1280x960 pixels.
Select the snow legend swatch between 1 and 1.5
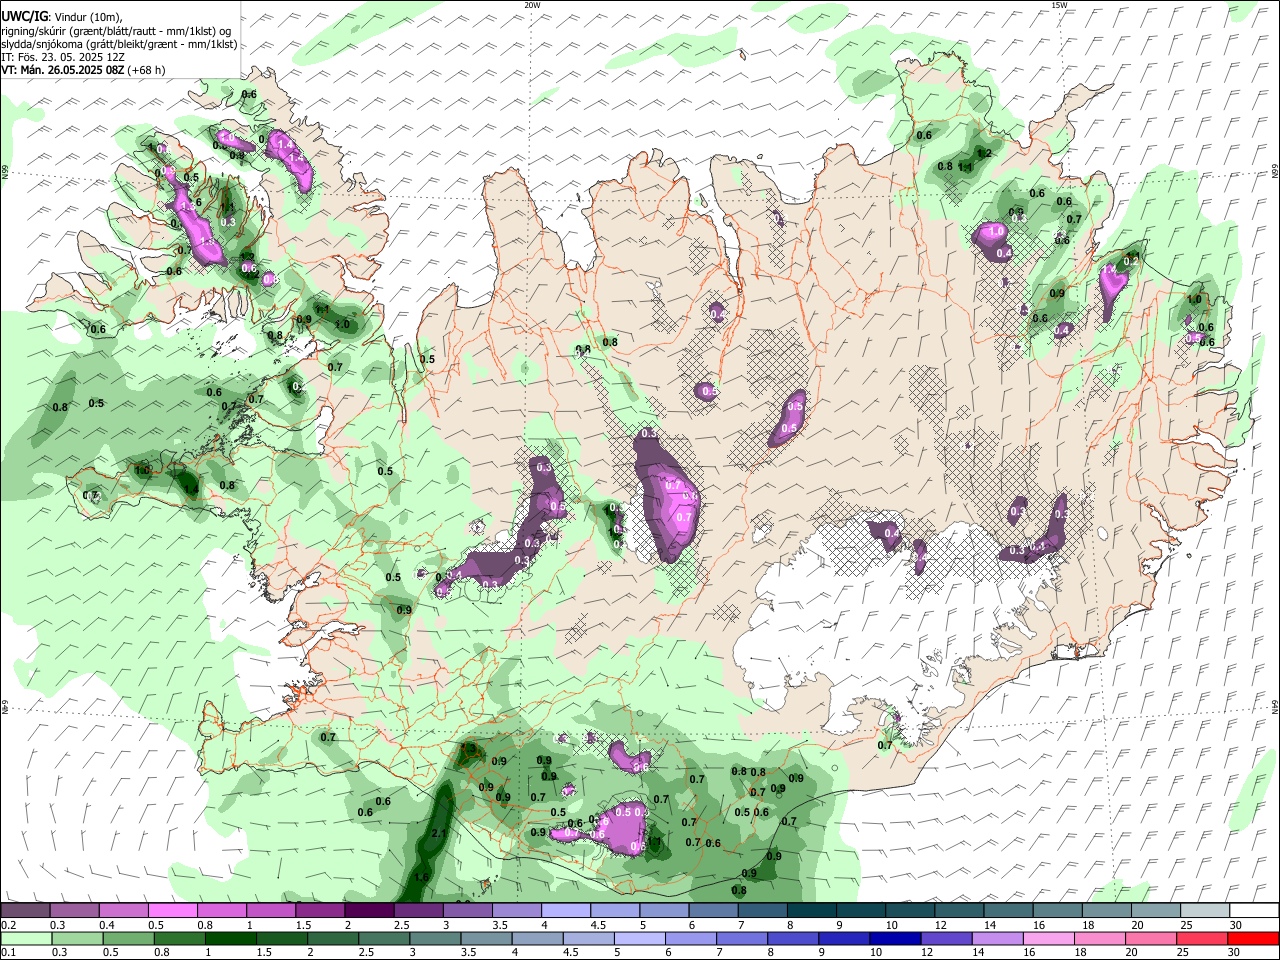click(x=271, y=910)
